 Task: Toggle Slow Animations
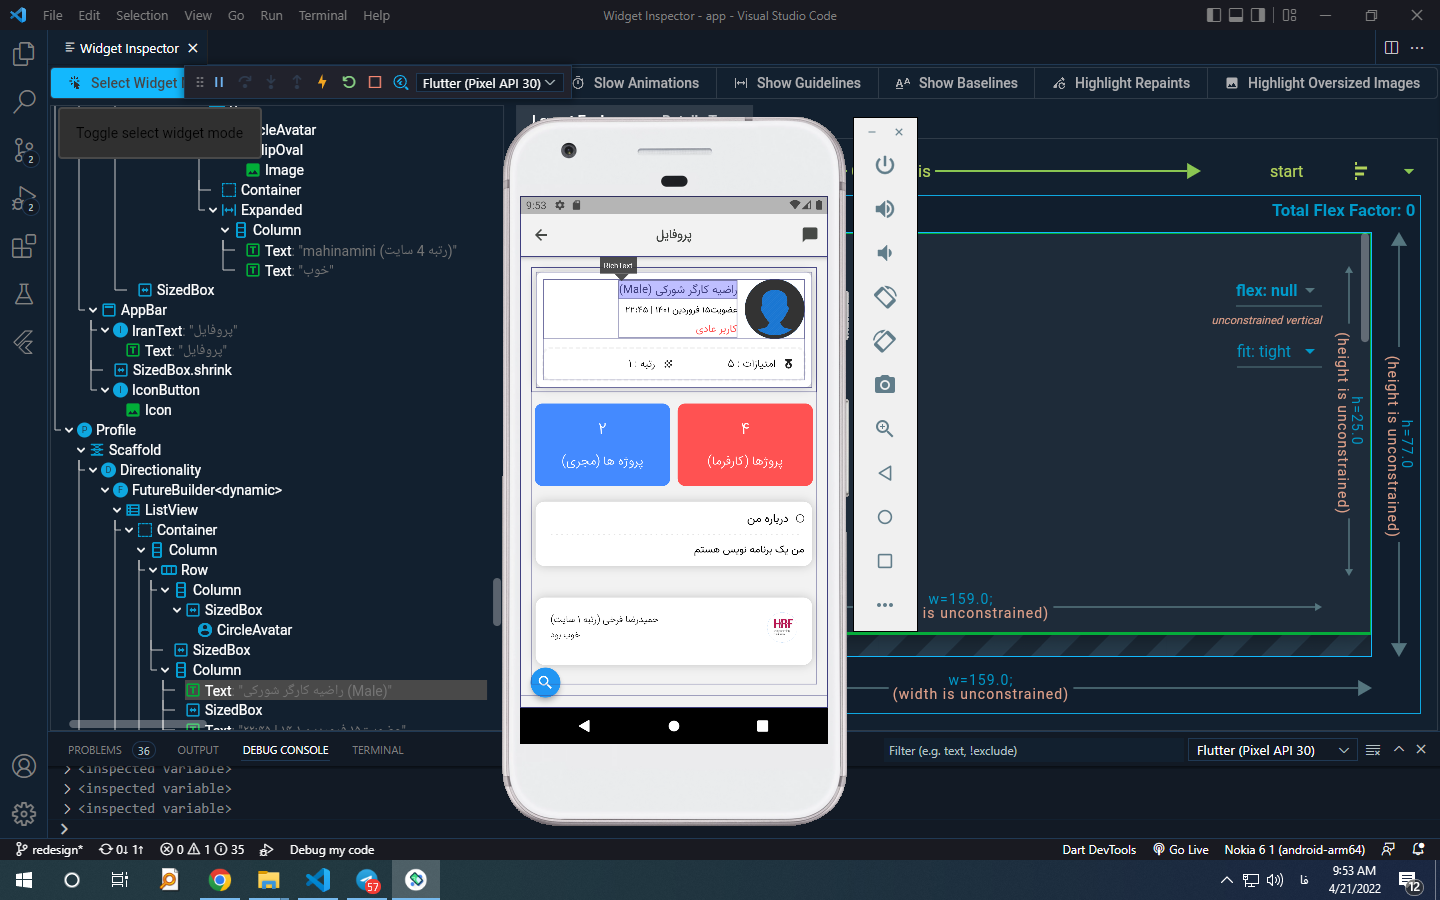(x=636, y=83)
